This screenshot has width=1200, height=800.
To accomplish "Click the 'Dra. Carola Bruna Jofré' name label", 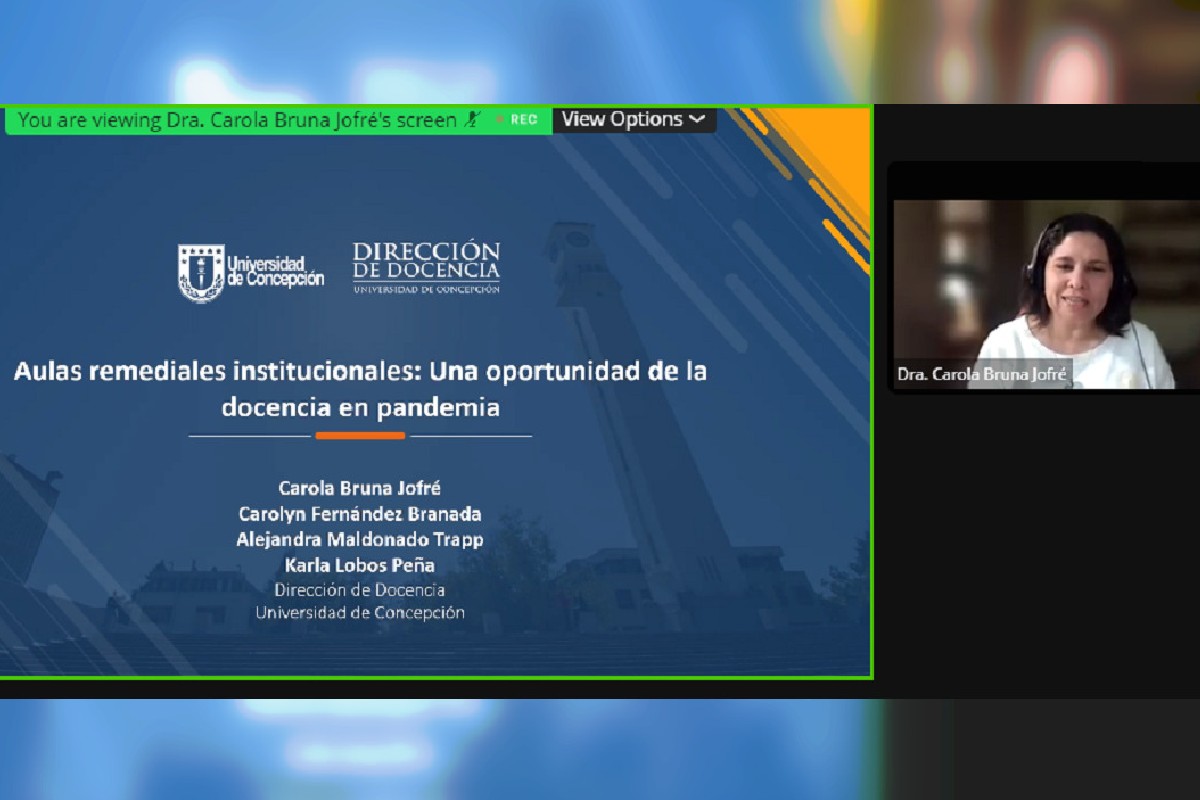I will click(x=982, y=375).
